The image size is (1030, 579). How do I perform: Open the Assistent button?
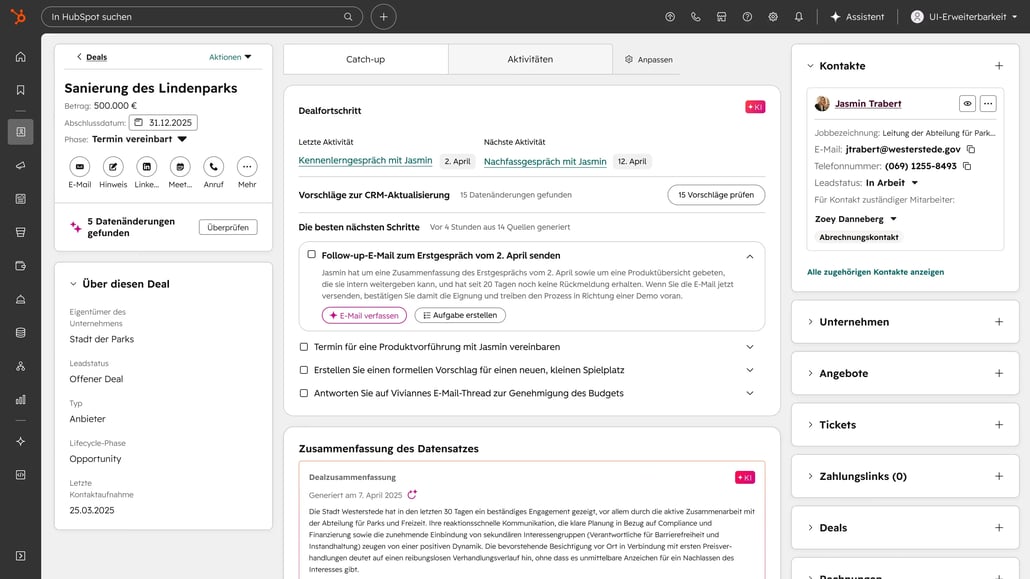point(857,17)
